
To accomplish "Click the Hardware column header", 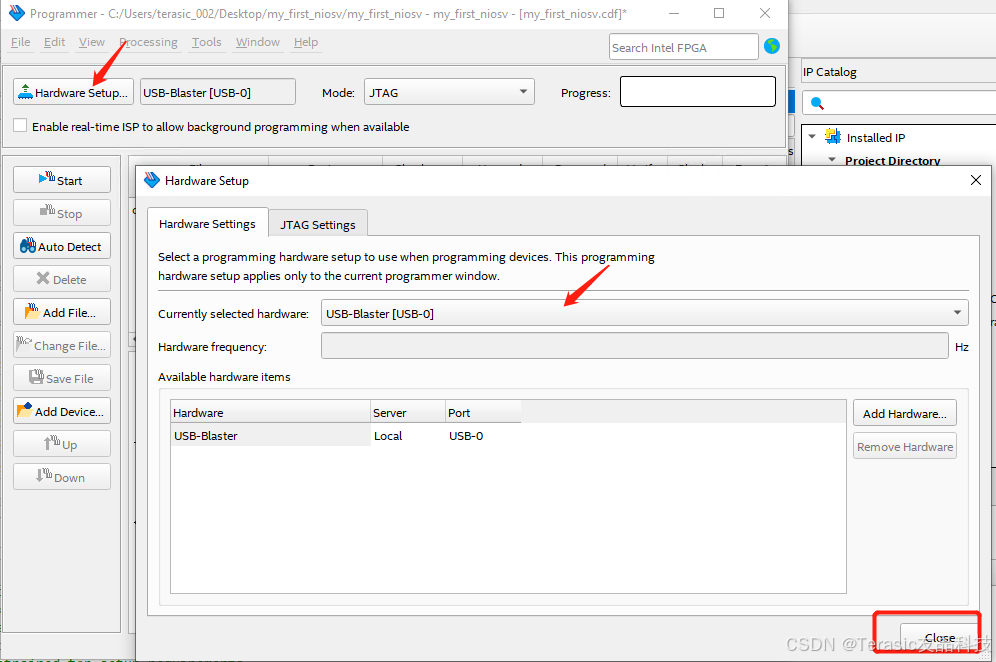I will pos(271,412).
